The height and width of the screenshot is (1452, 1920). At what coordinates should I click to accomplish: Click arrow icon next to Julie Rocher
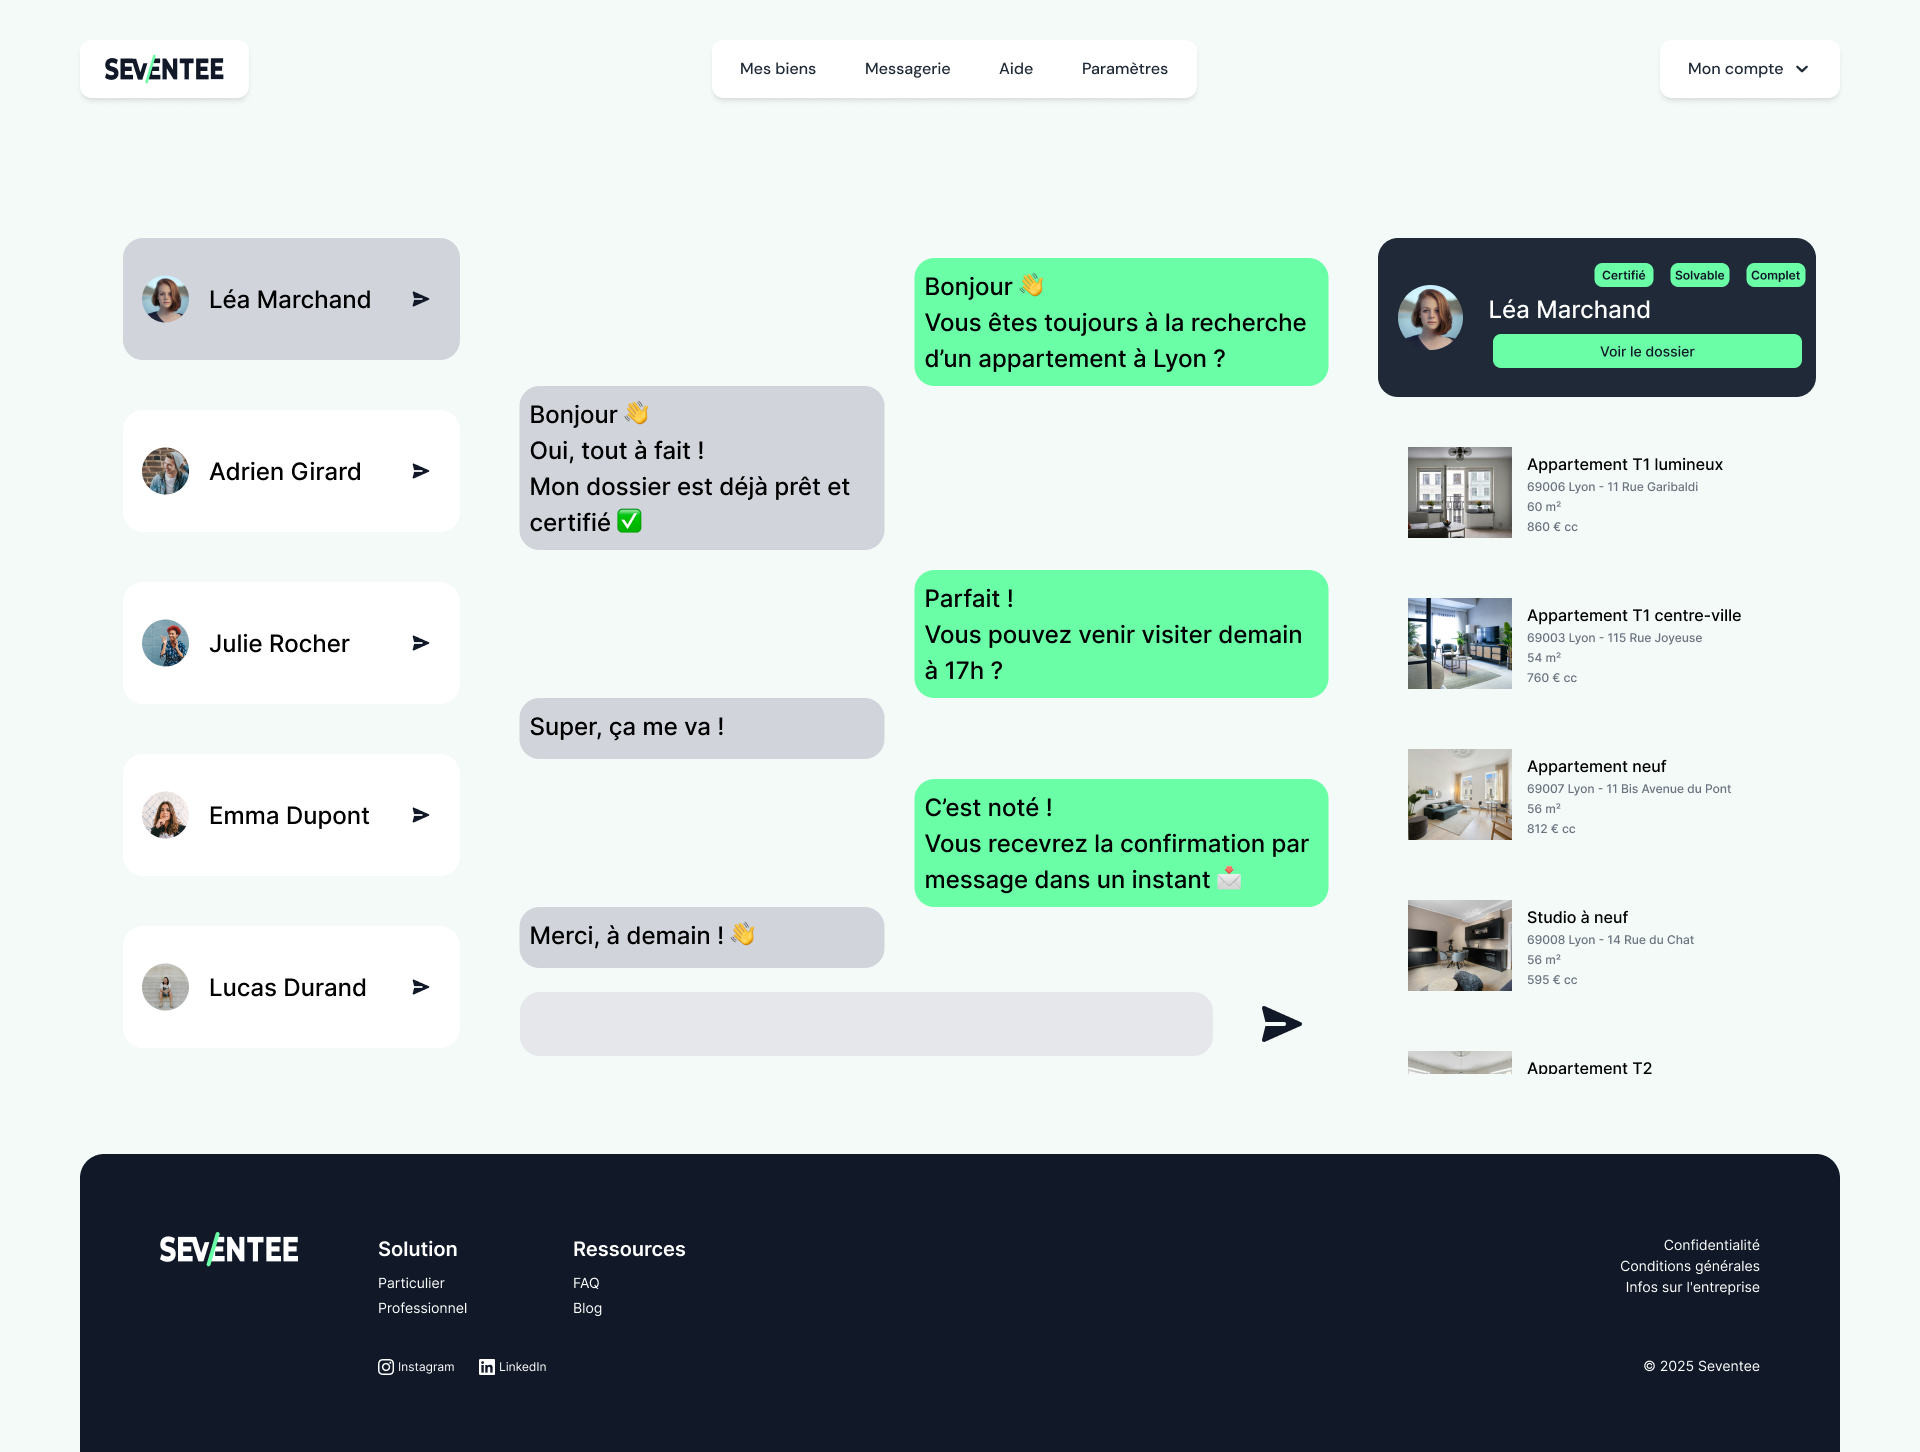click(421, 643)
